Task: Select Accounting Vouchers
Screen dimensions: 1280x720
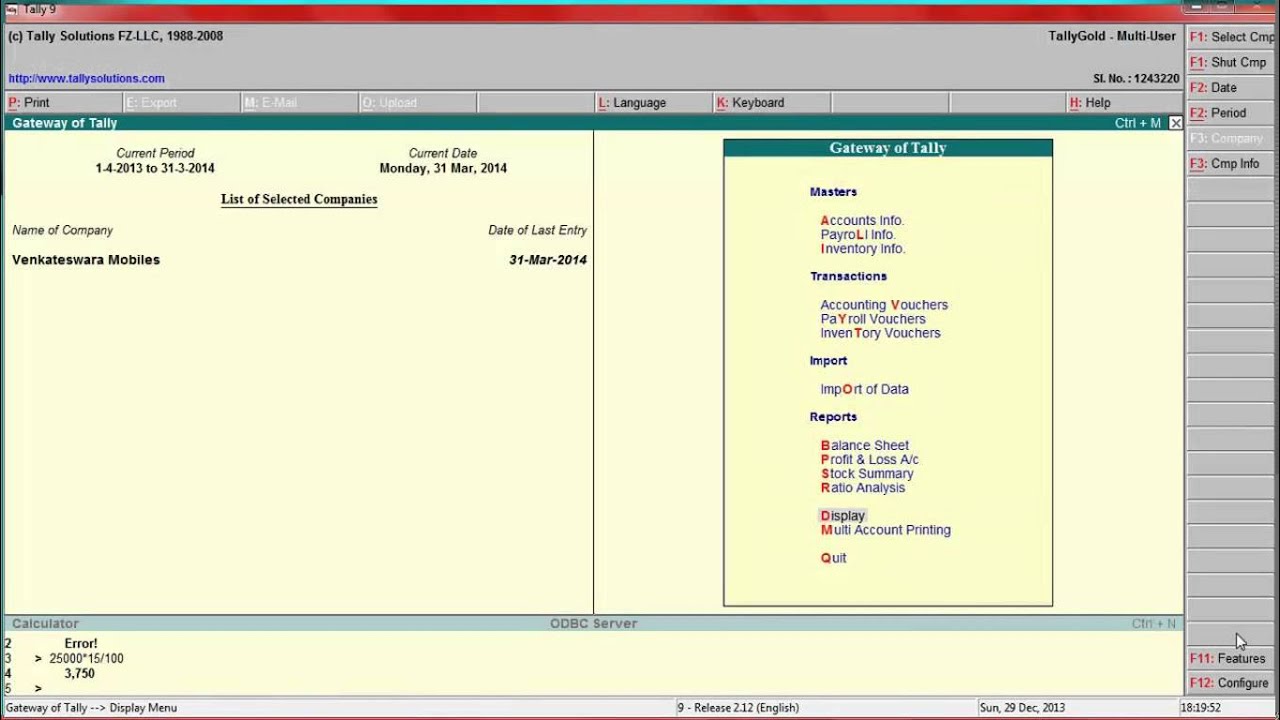Action: 884,305
